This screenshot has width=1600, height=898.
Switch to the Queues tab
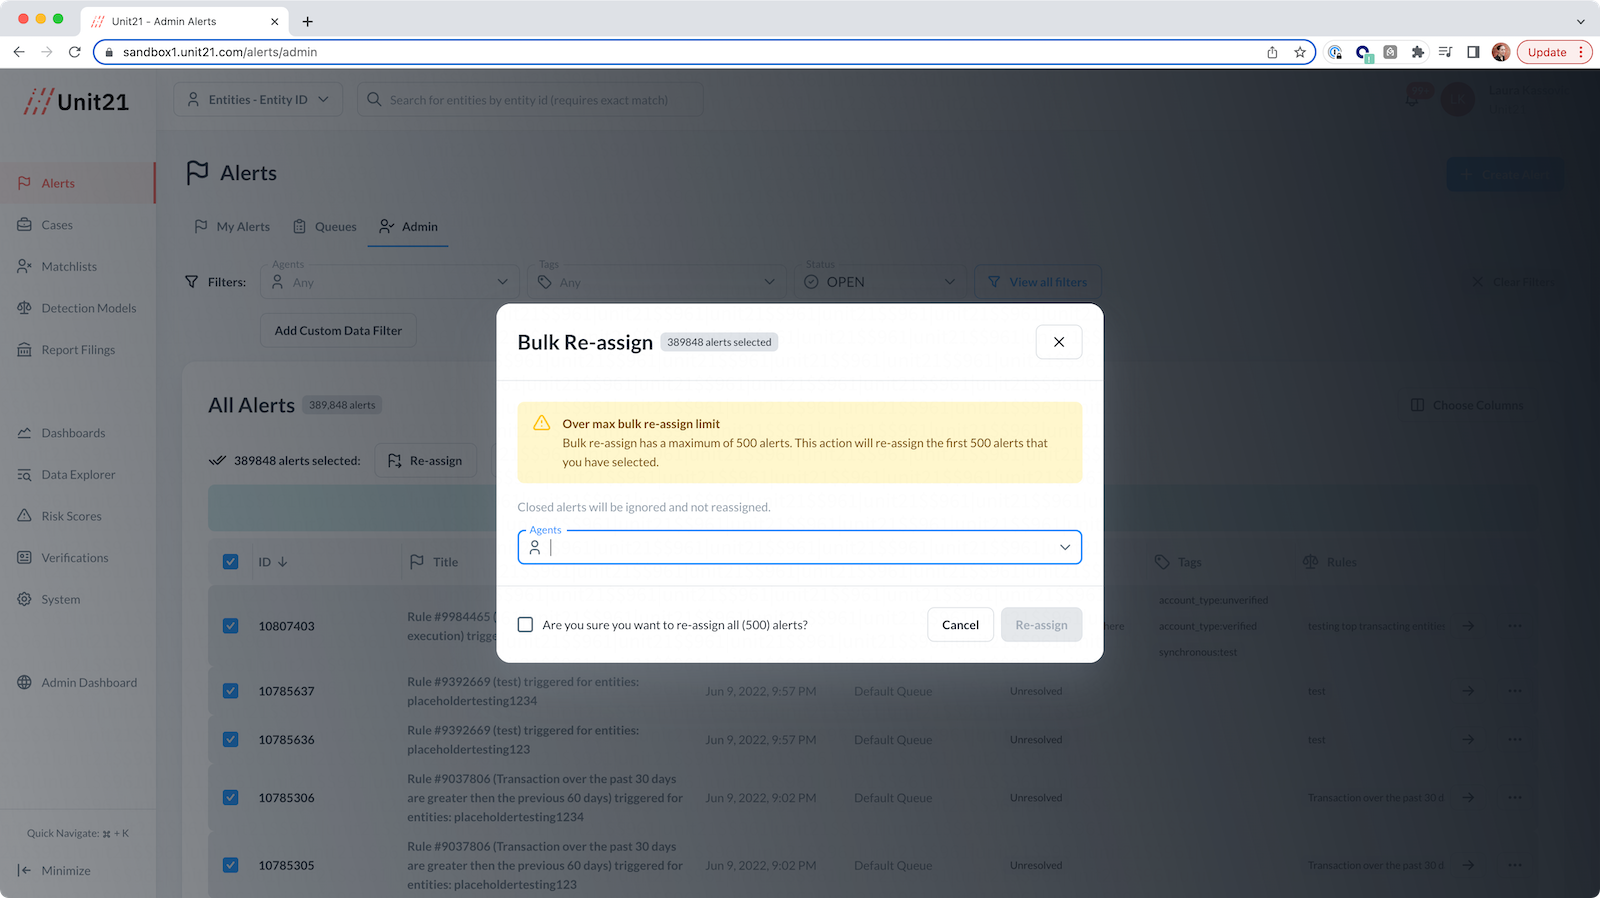click(x=325, y=227)
